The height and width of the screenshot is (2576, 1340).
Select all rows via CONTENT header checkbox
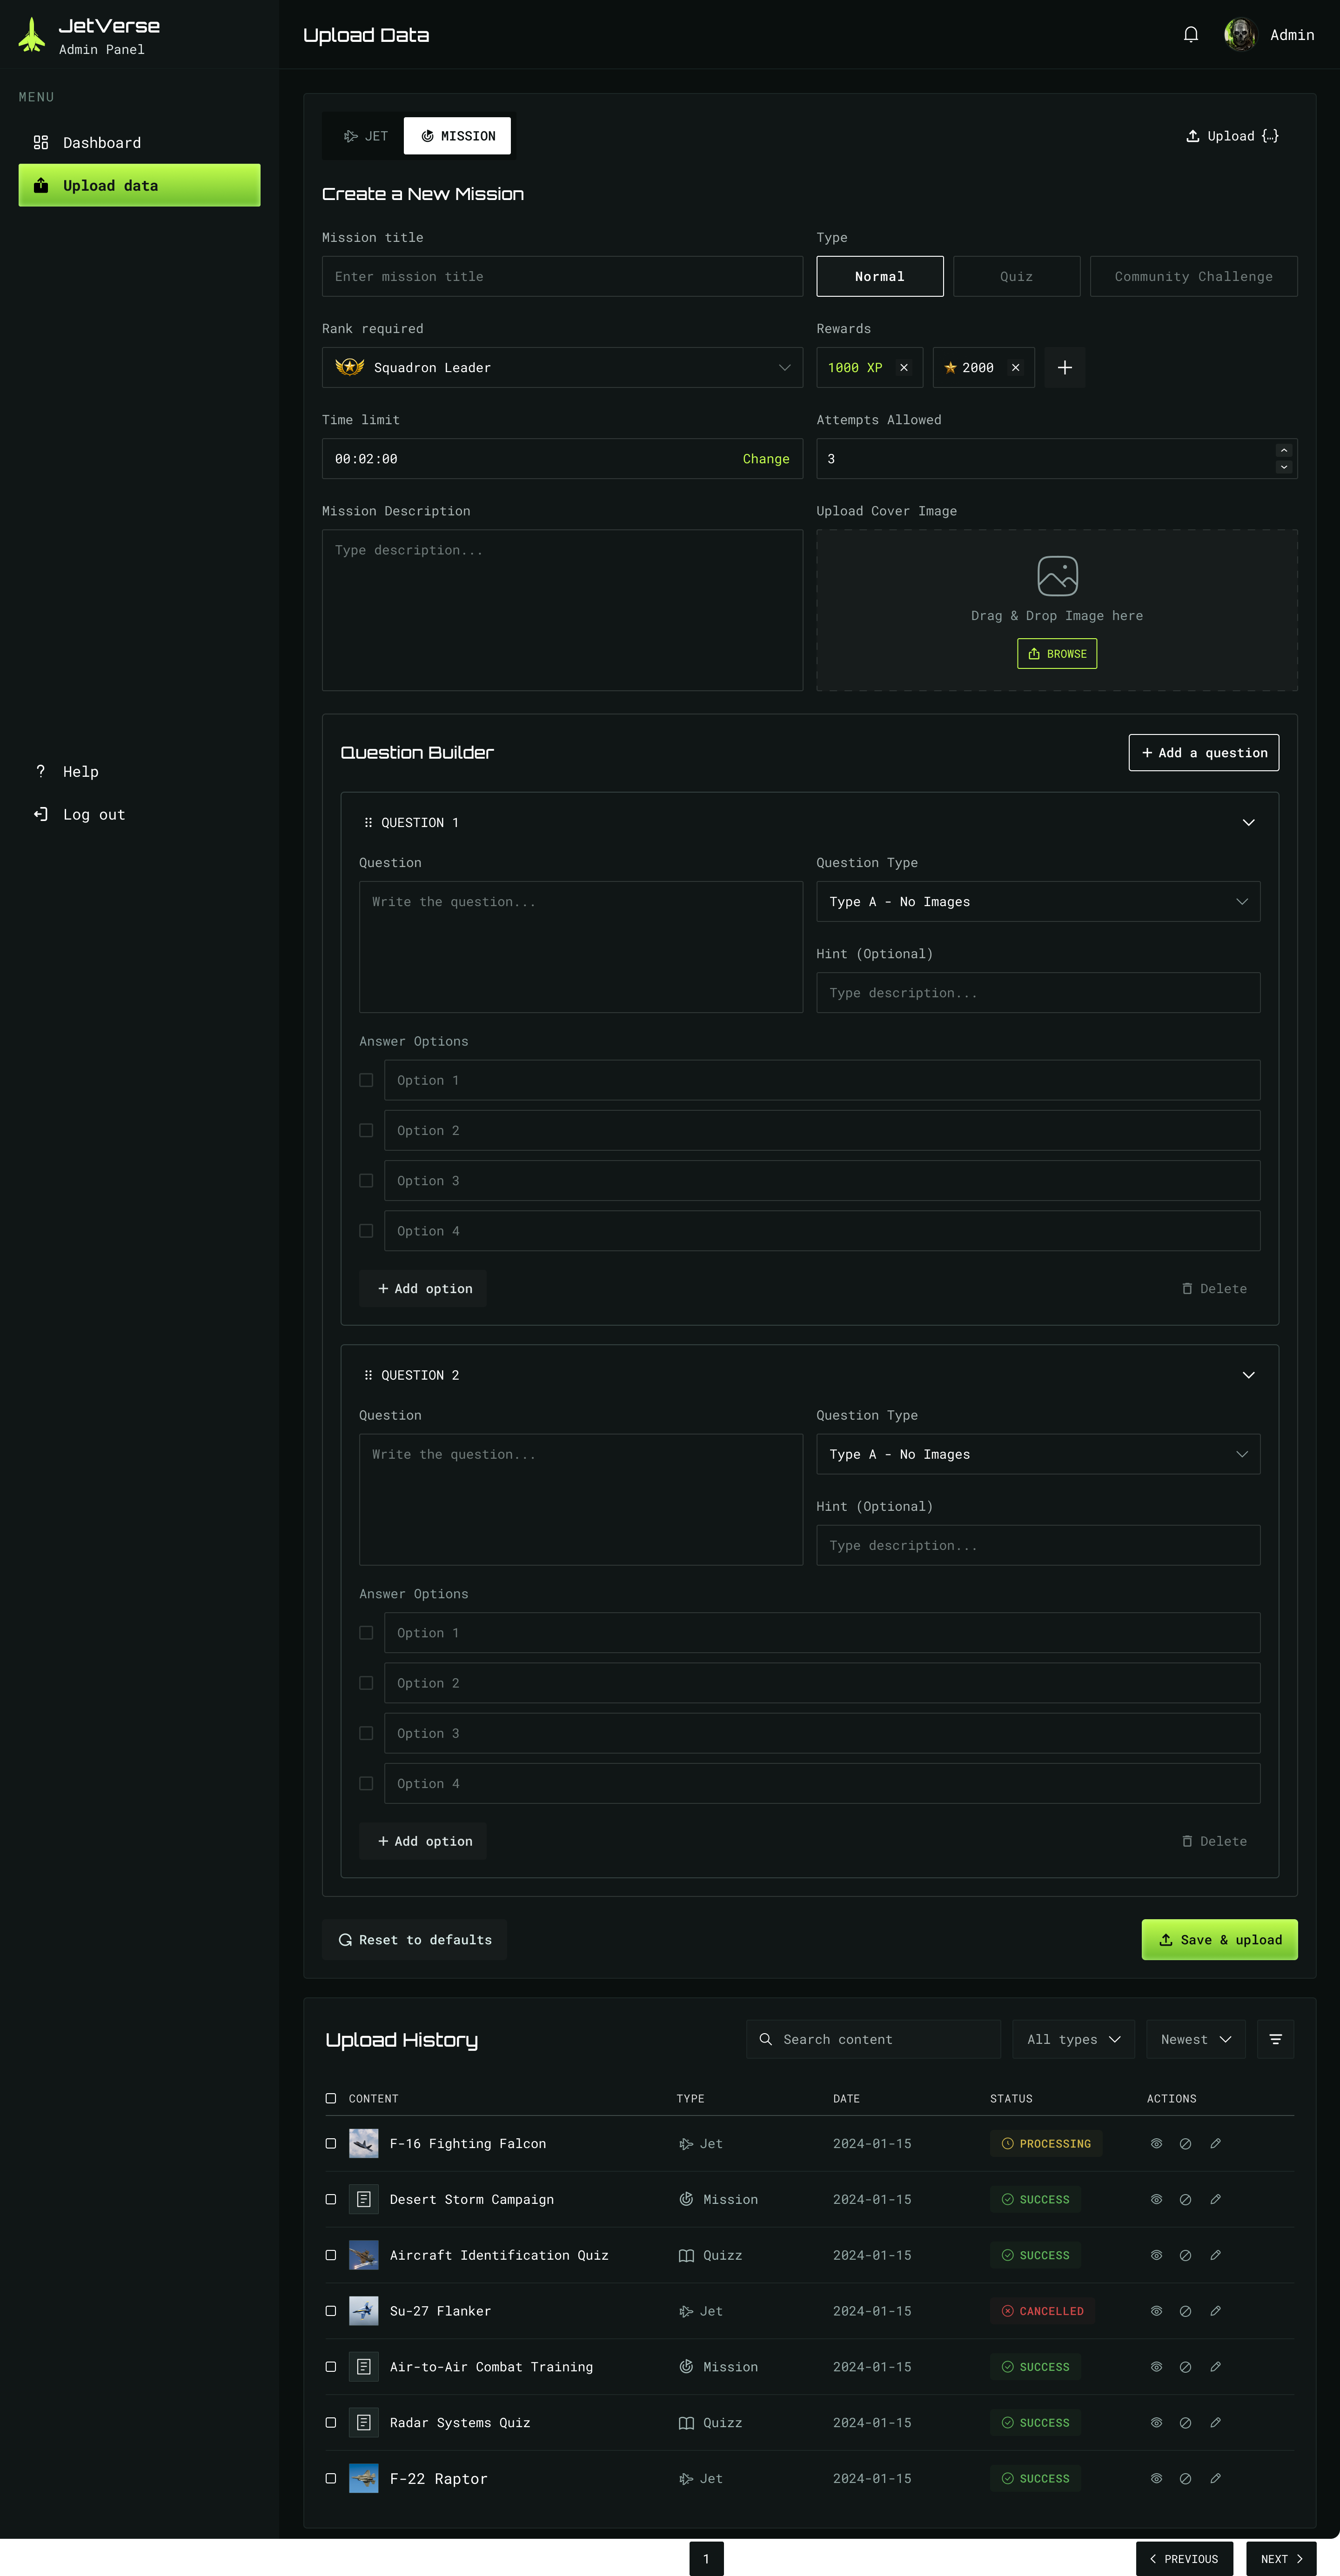click(331, 2099)
